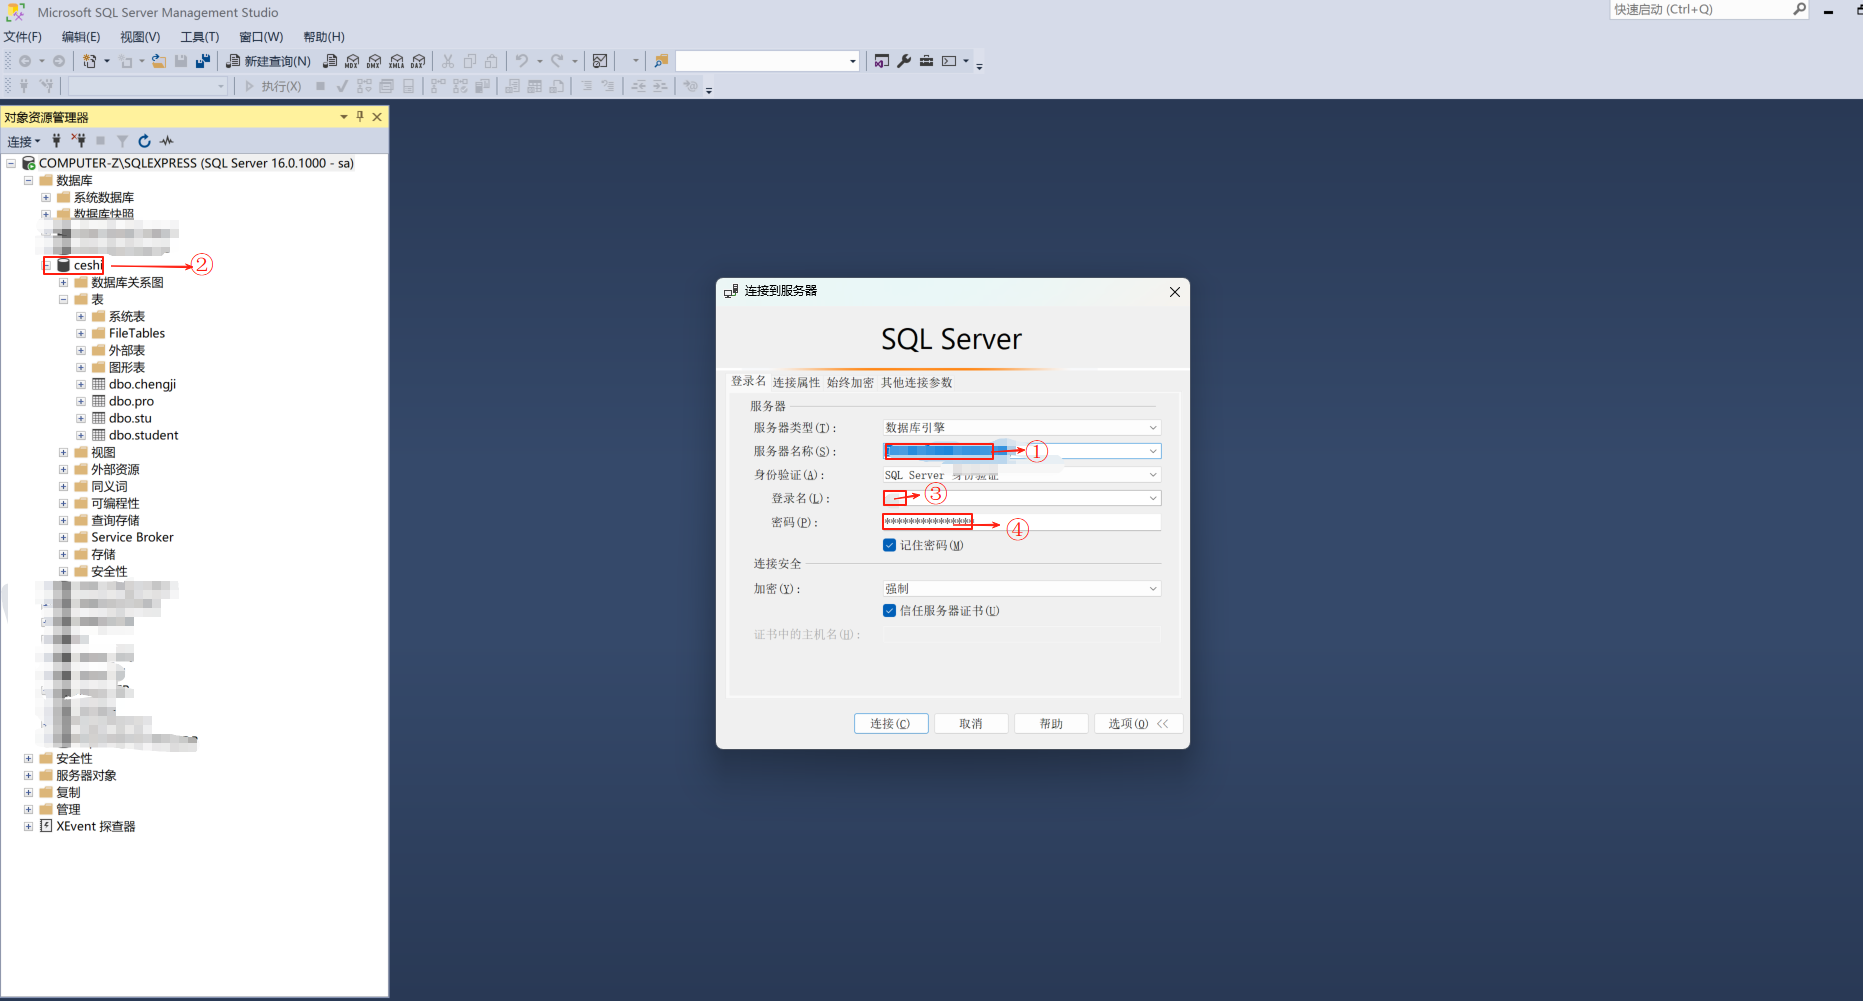Image resolution: width=1863 pixels, height=1001 pixels.
Task: Click the Activity Monitor pulse icon in Object Explorer
Action: [x=166, y=141]
